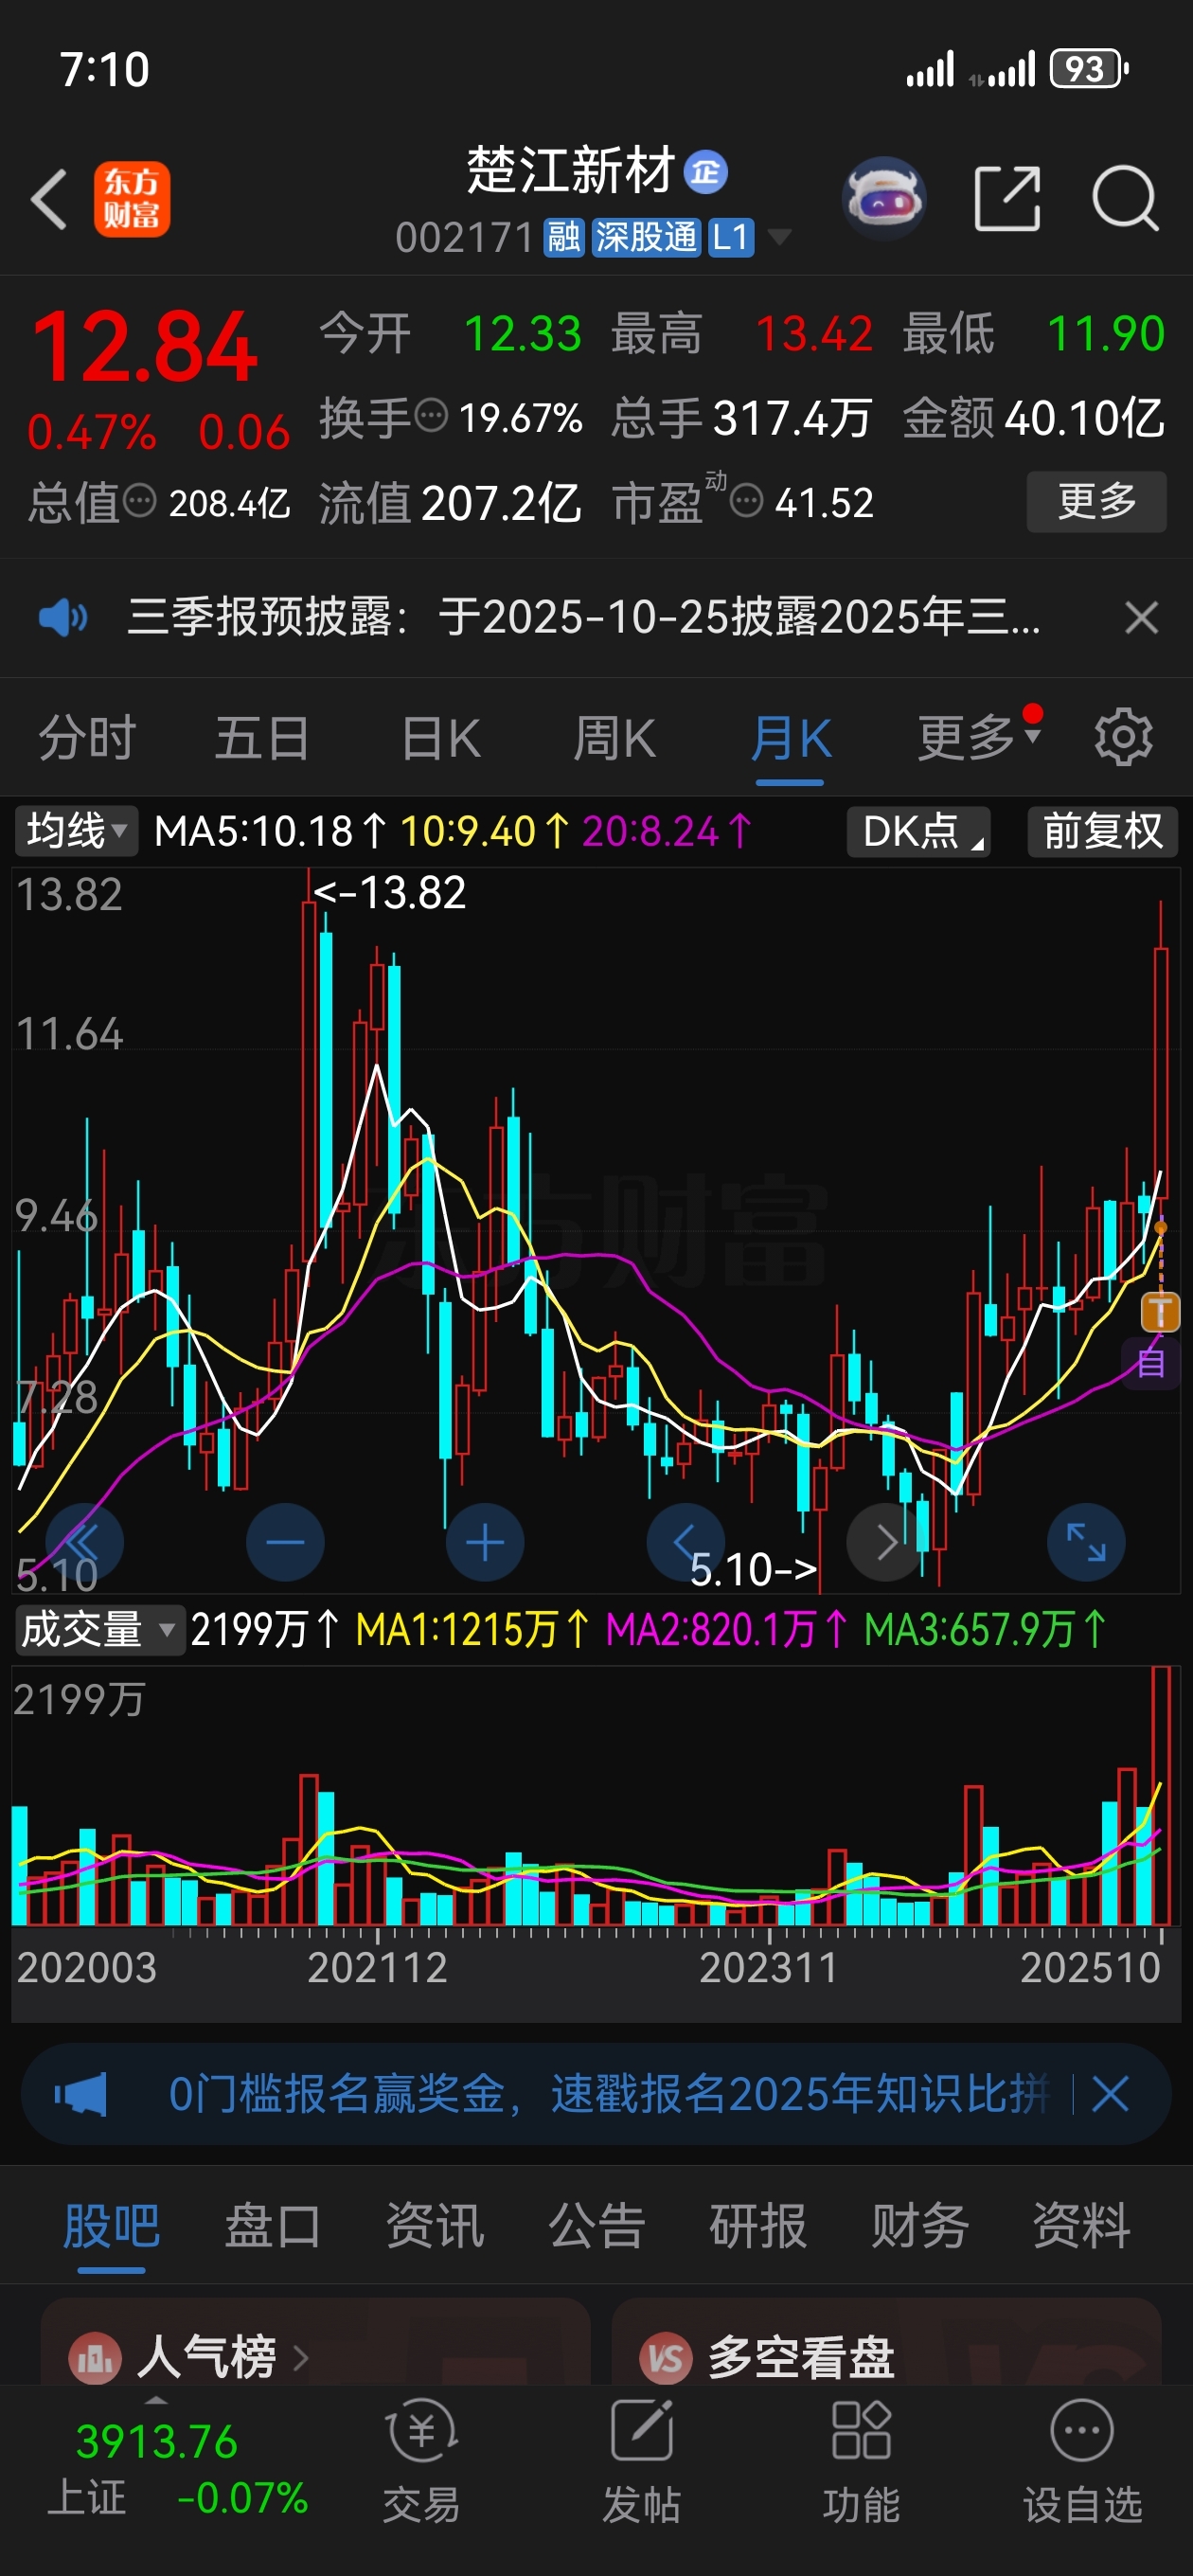Tap the 融 margin badge
The image size is (1193, 2576).
564,238
